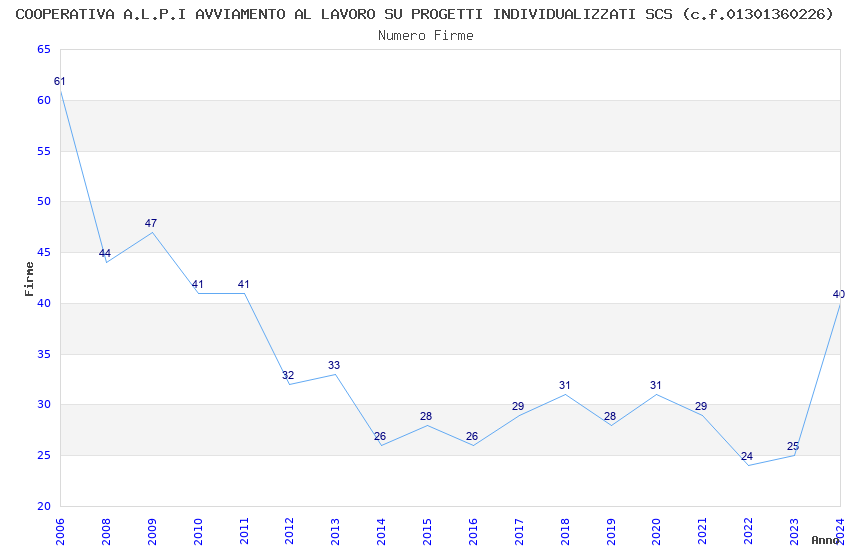Click the 2021 x-axis year label
This screenshot has width=850, height=550.
pos(702,531)
